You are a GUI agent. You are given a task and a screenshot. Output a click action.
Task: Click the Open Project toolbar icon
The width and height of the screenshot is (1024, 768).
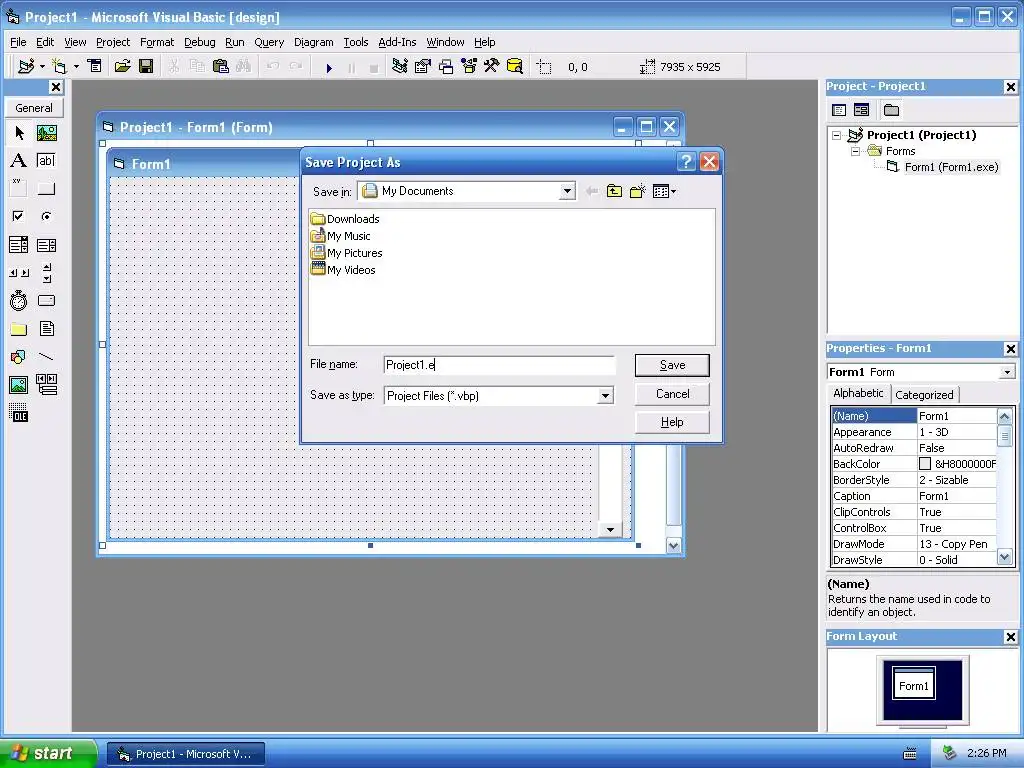[122, 66]
